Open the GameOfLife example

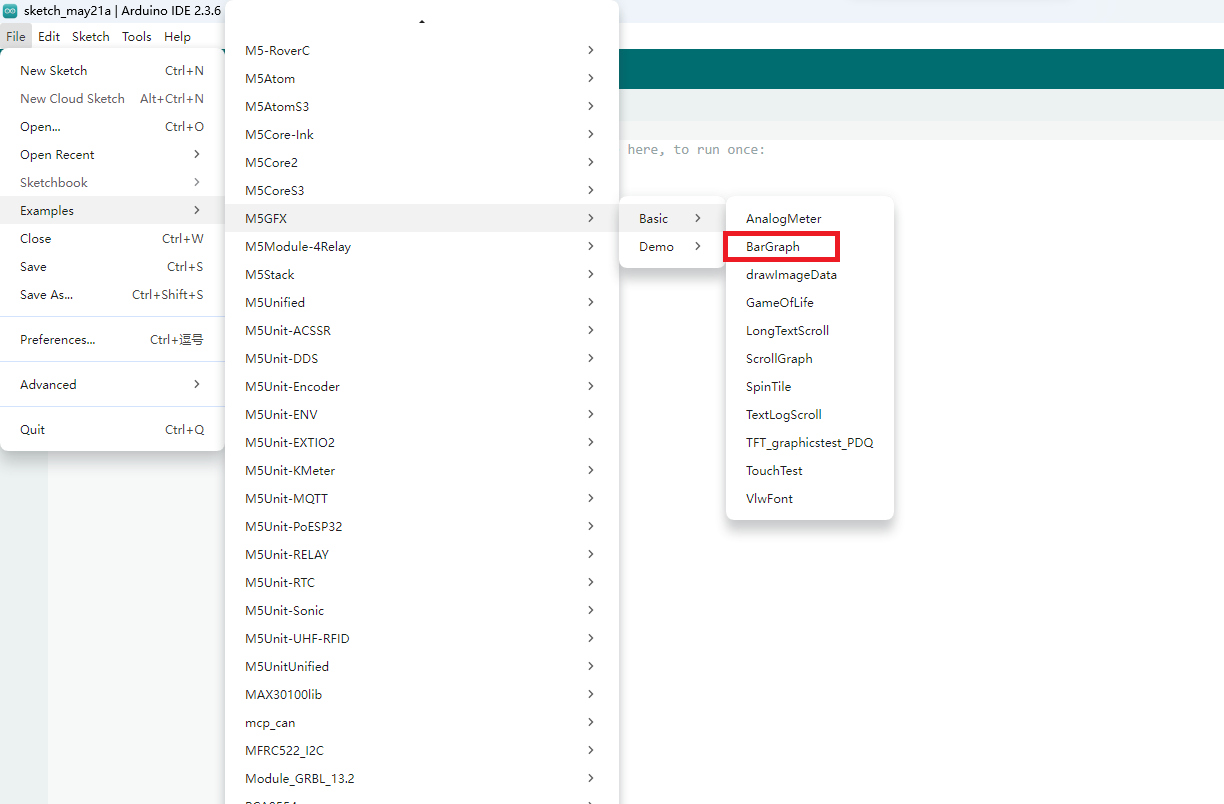(x=809, y=303)
